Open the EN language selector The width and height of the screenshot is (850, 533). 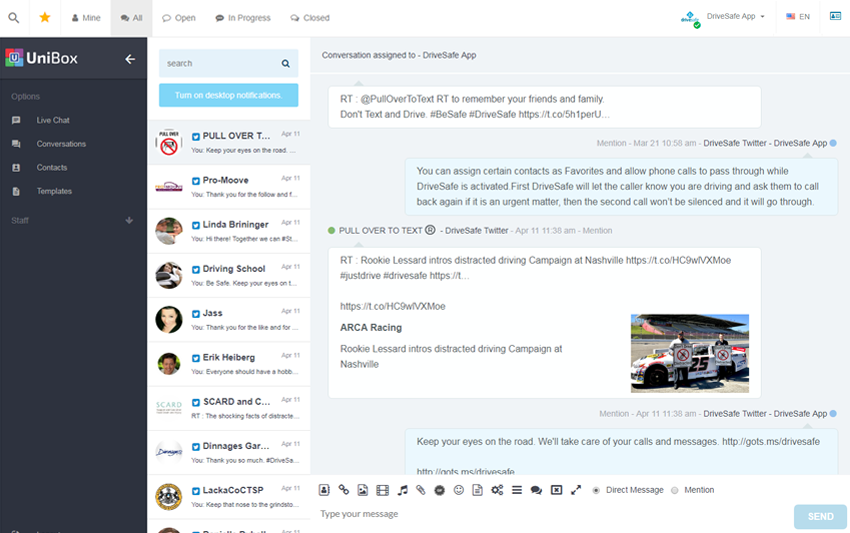point(798,17)
